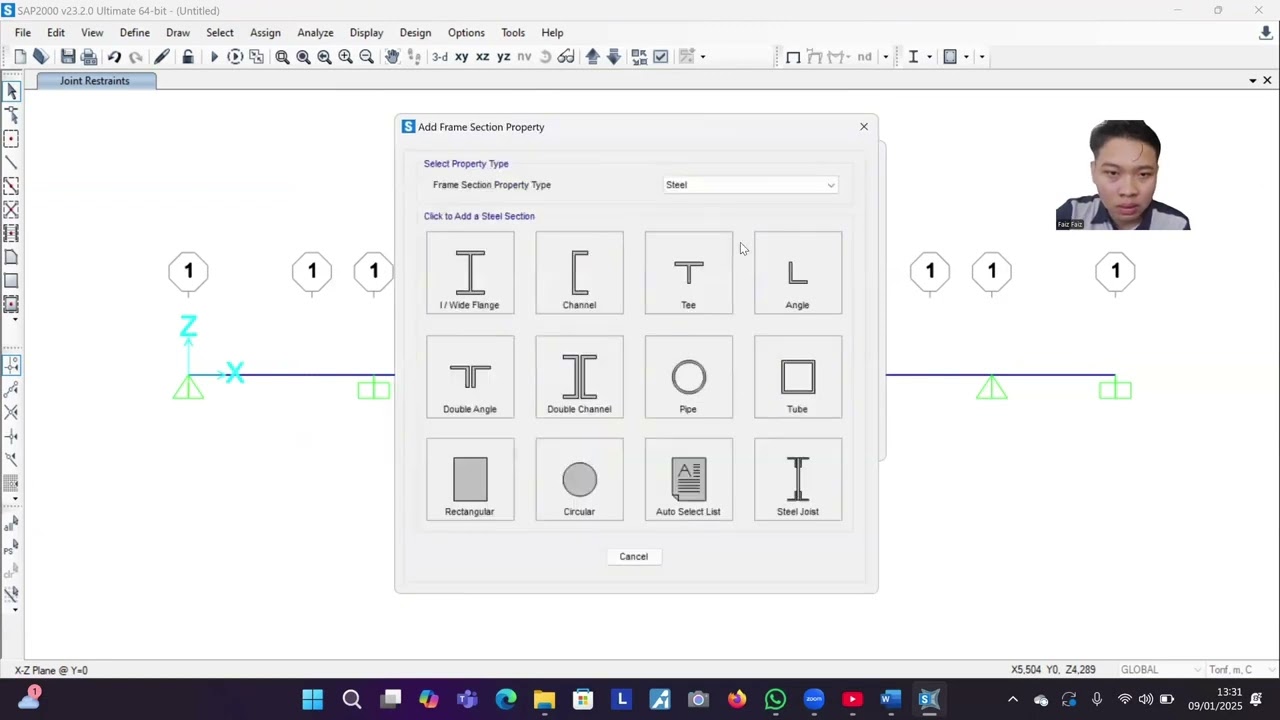Open the File menu
The height and width of the screenshot is (720, 1280).
22,33
